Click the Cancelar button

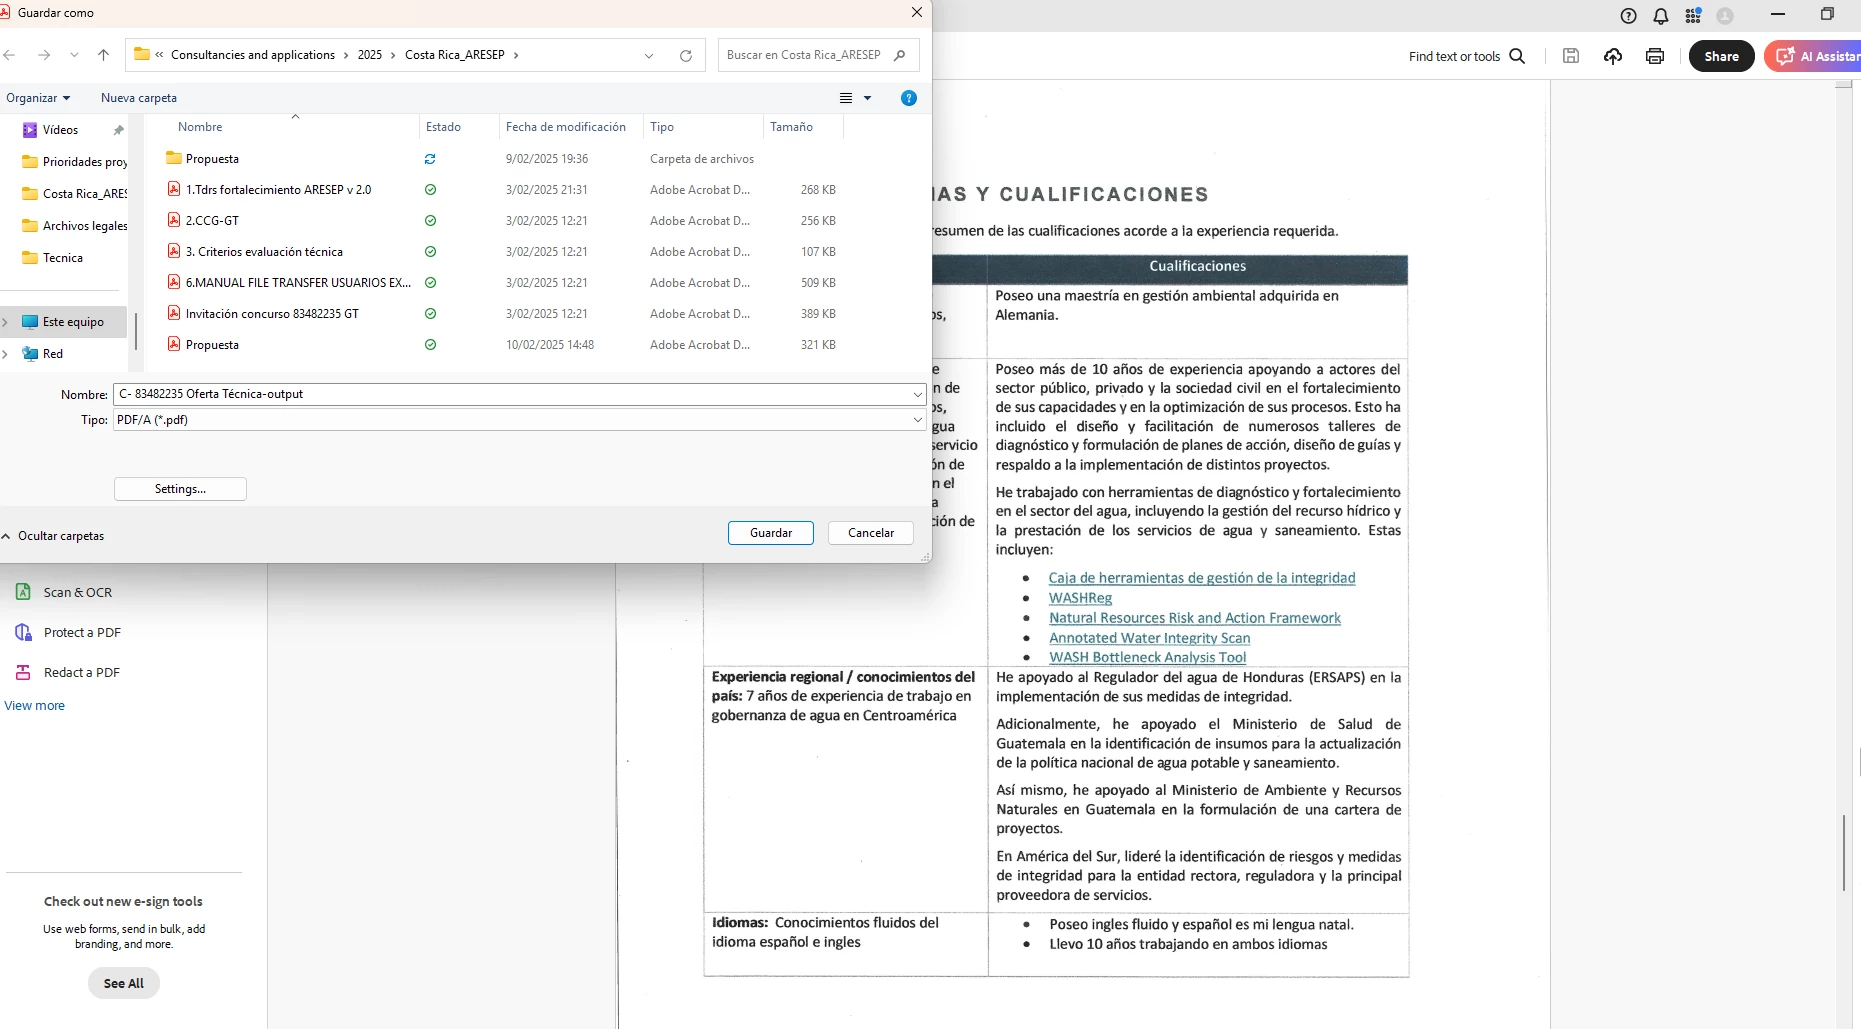(871, 533)
